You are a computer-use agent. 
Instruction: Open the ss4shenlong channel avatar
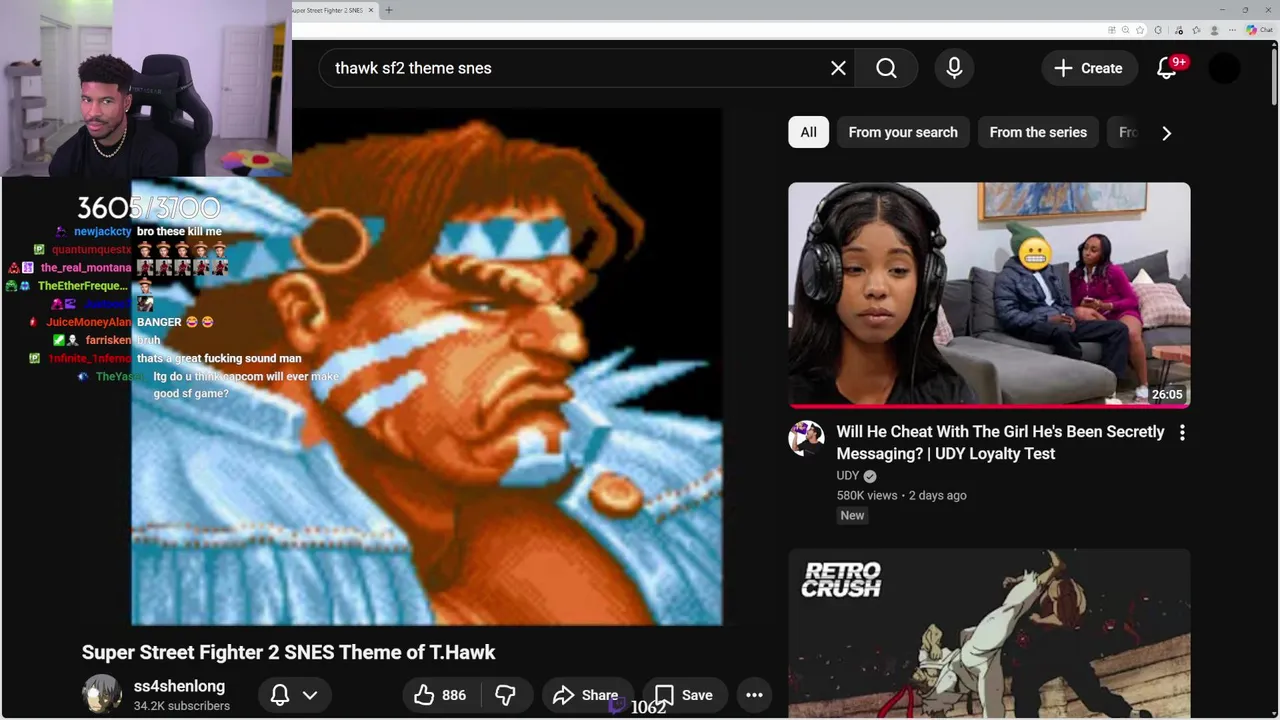101,694
